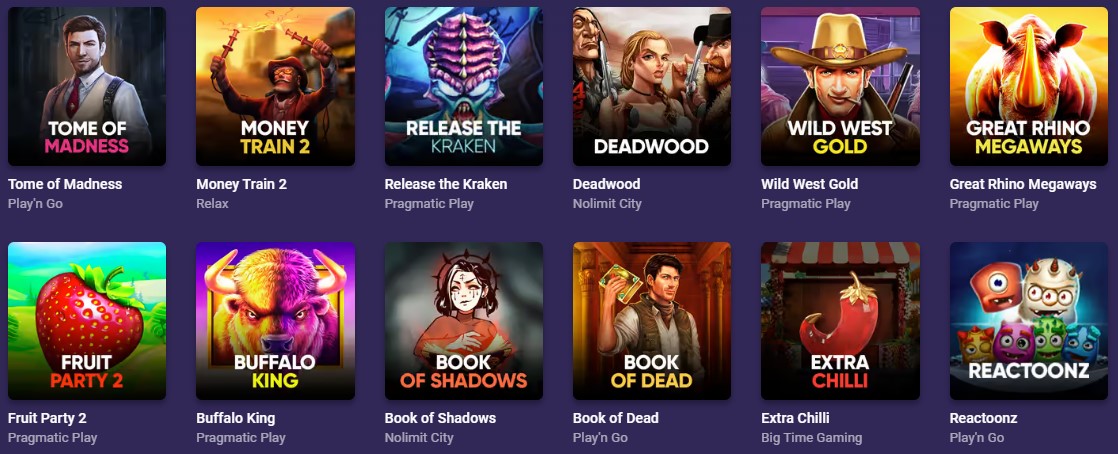Open the Reactoonz monsters game tile

[1029, 321]
